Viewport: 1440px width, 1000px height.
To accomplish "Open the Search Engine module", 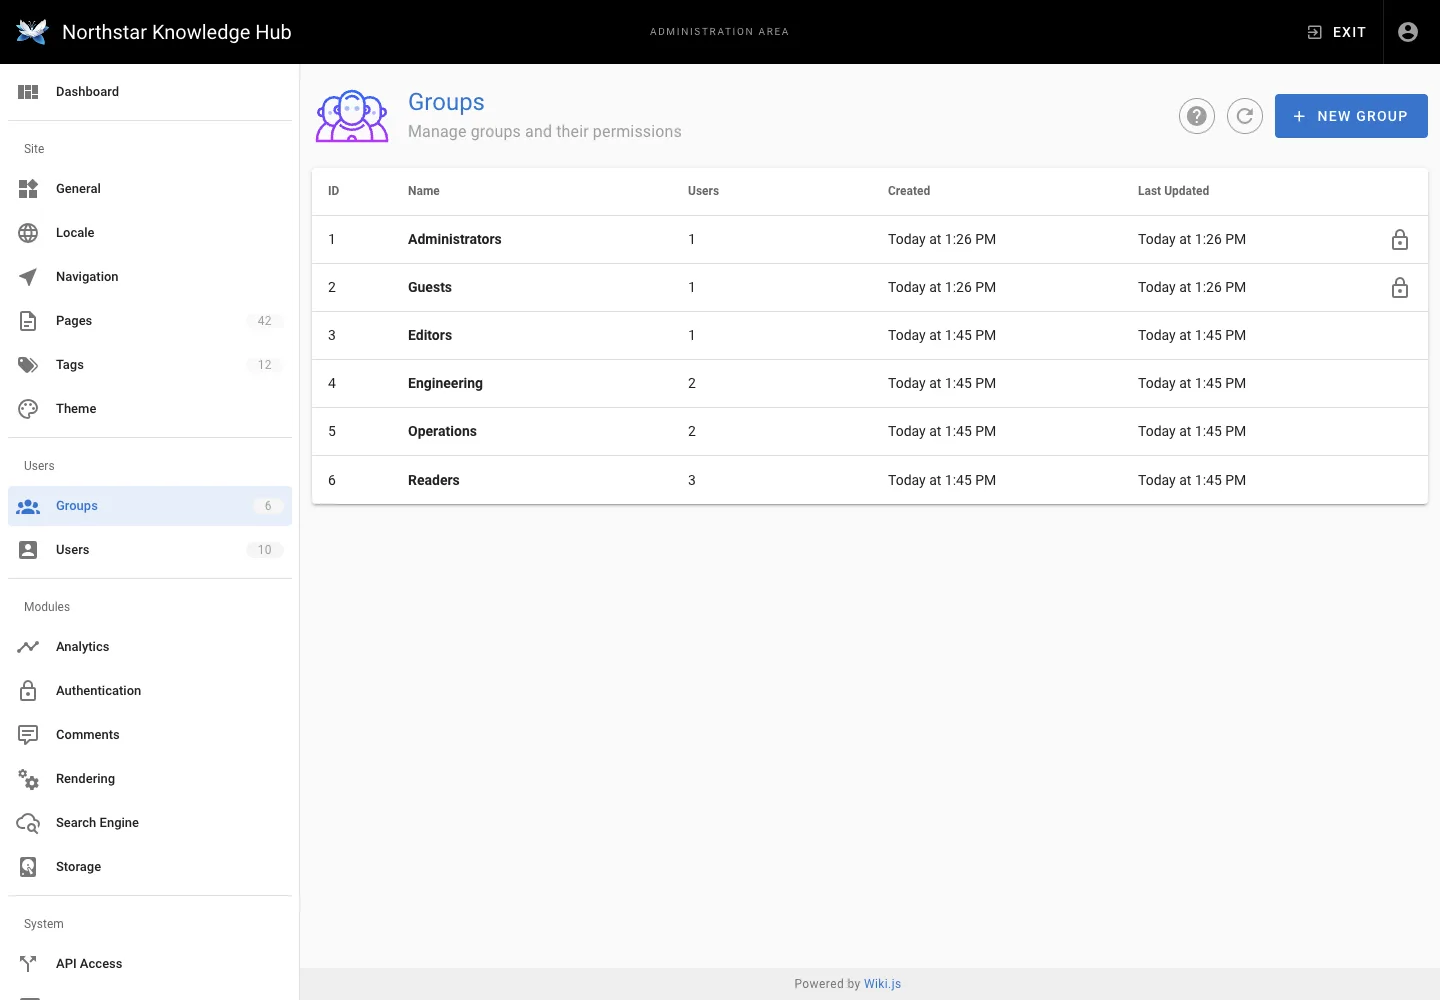I will (150, 823).
